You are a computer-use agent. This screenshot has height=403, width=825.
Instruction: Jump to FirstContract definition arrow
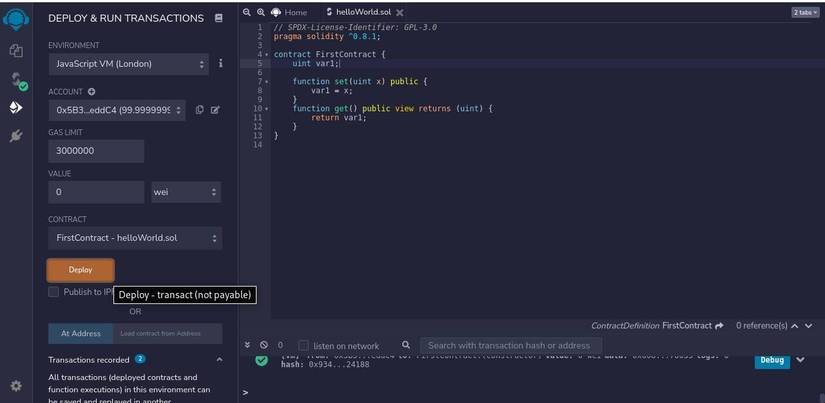click(719, 326)
